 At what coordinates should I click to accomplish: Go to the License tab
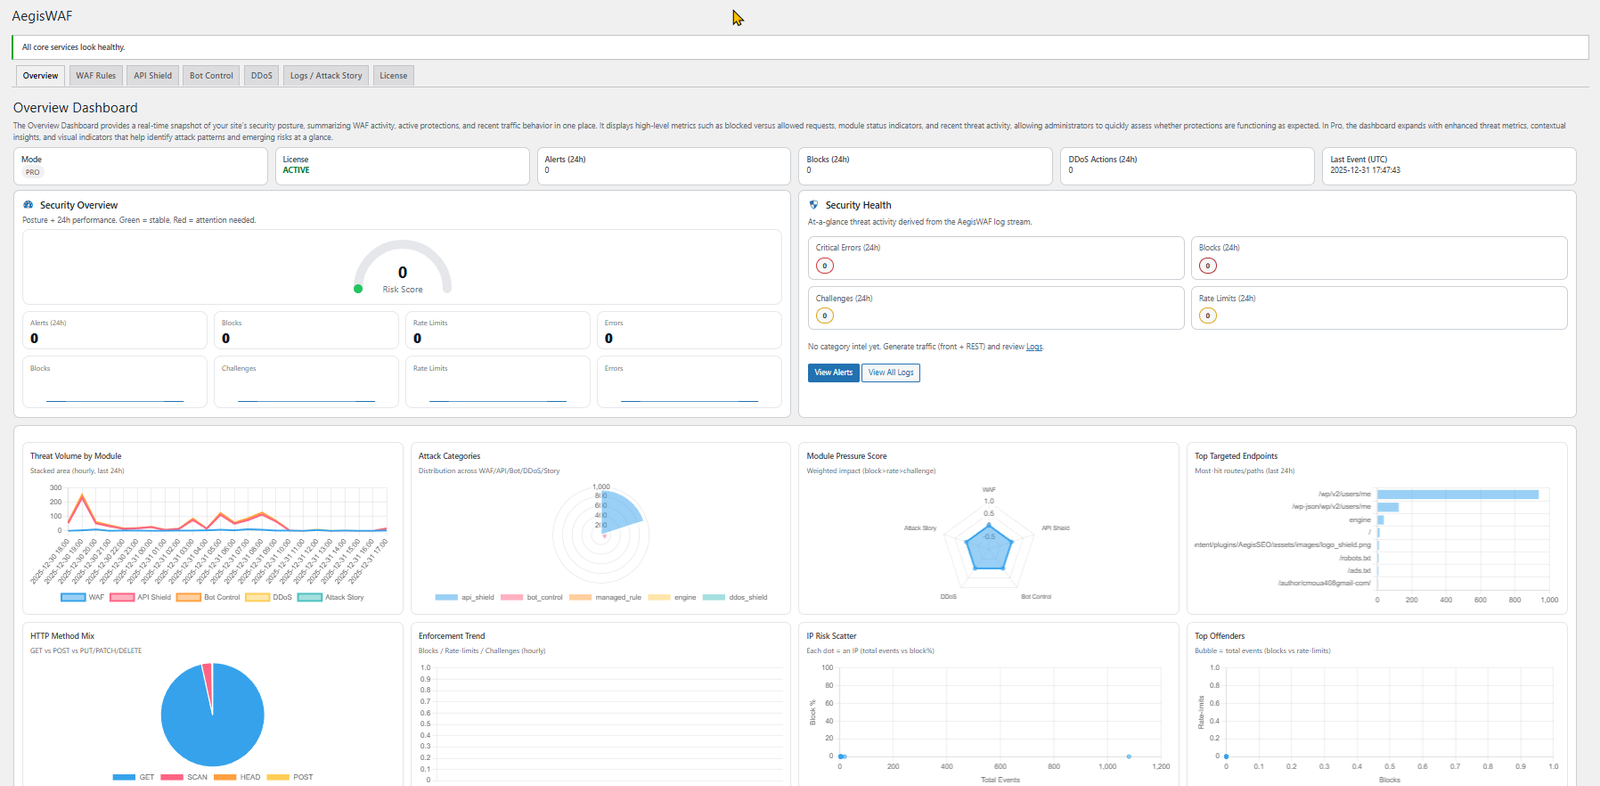(393, 76)
